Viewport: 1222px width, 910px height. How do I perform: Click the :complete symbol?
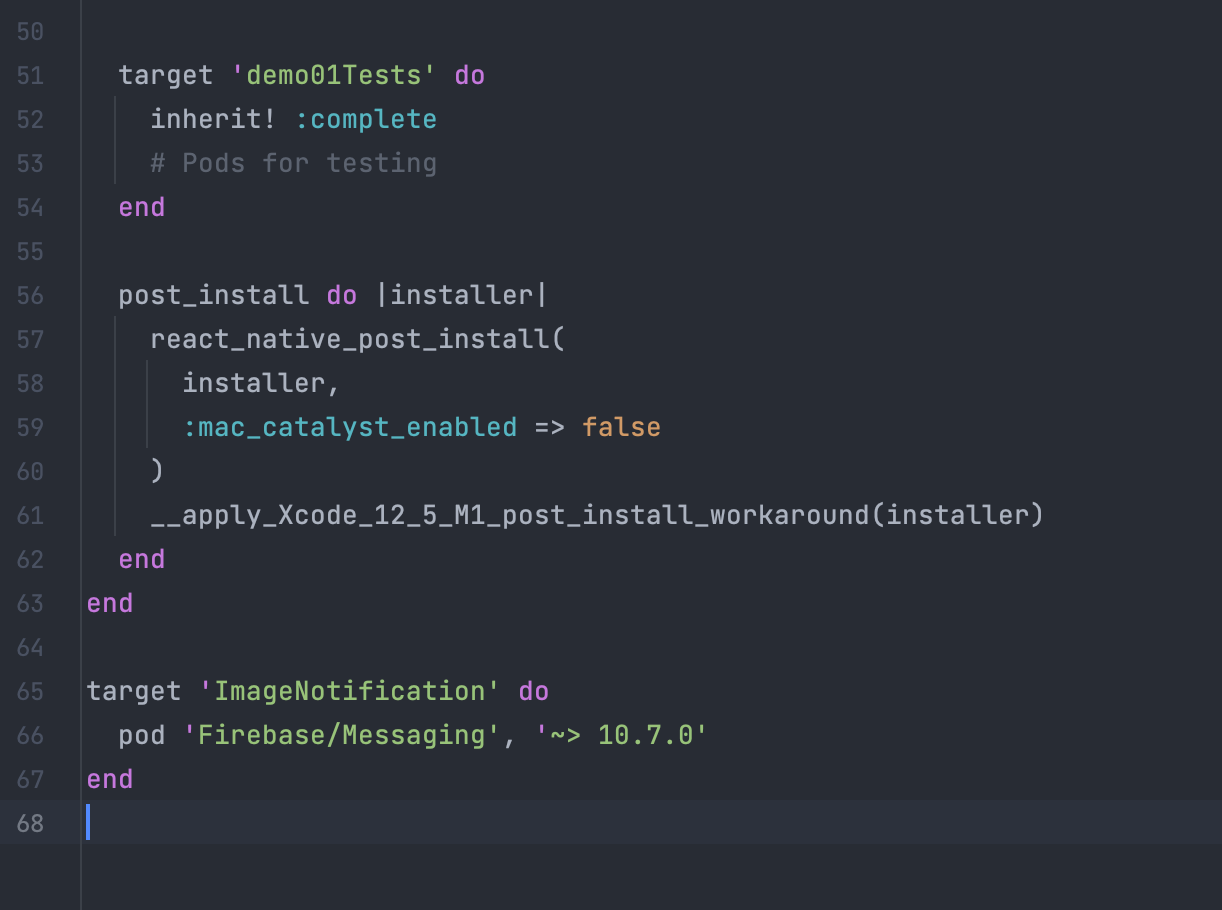pos(366,120)
